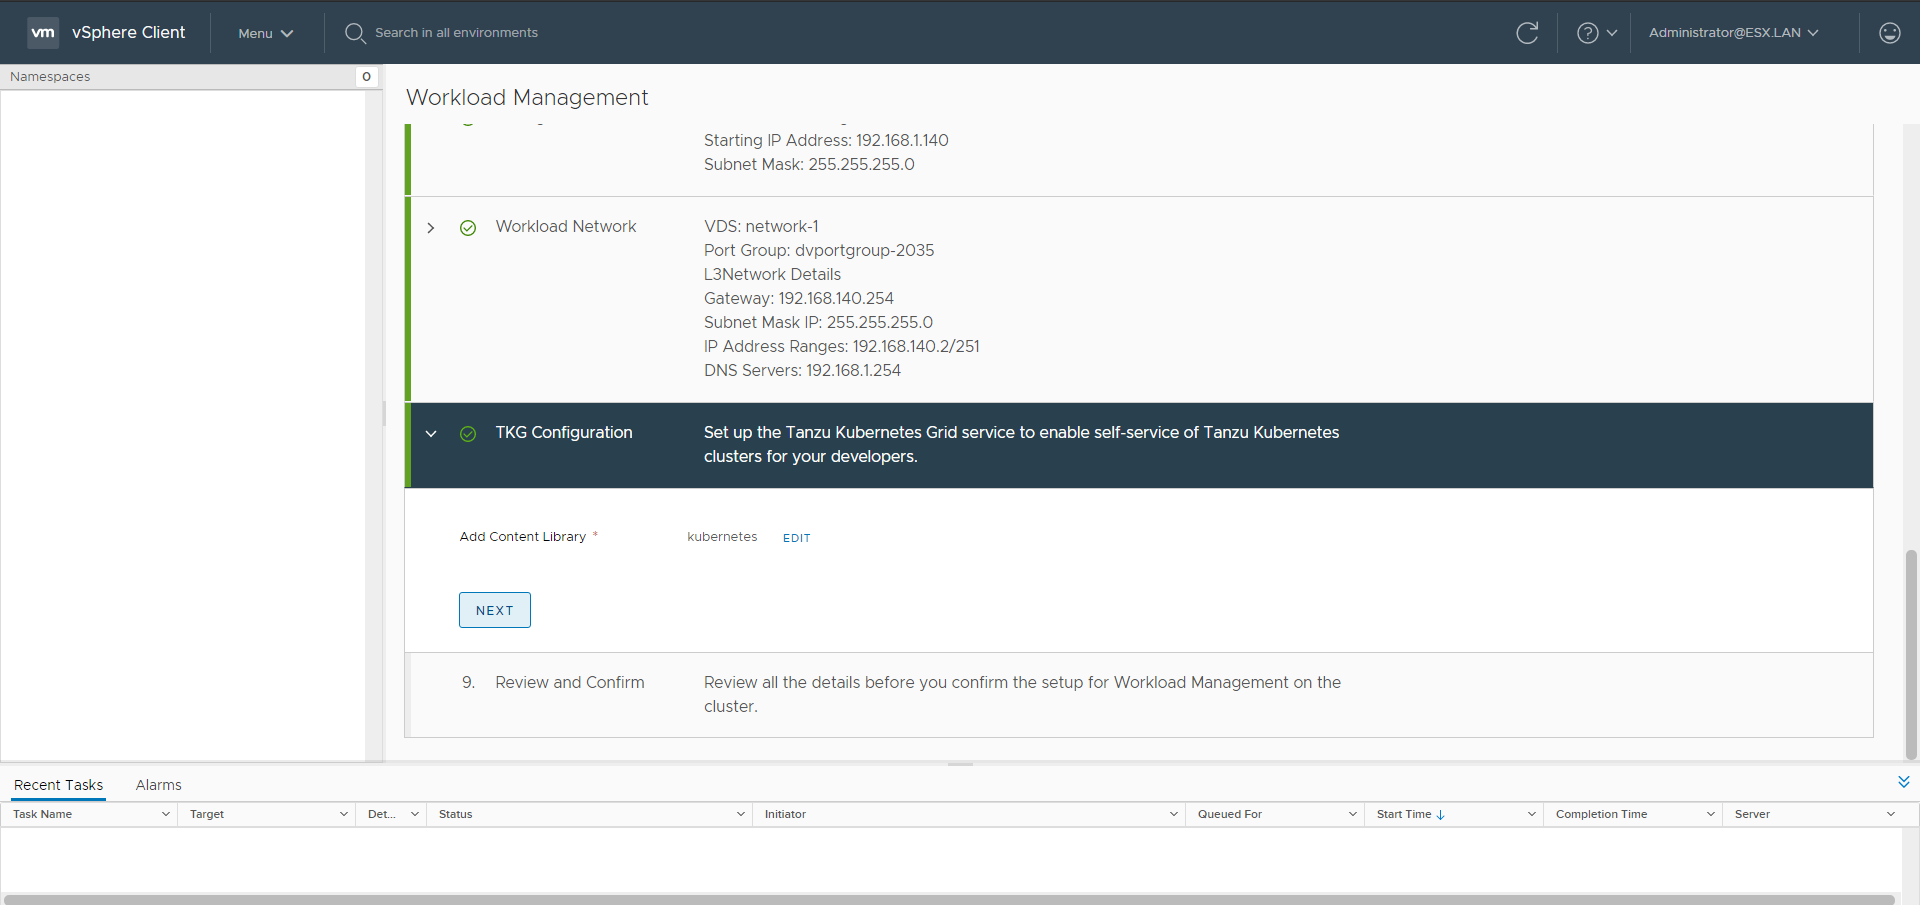Expand the Workload Network section

431,228
